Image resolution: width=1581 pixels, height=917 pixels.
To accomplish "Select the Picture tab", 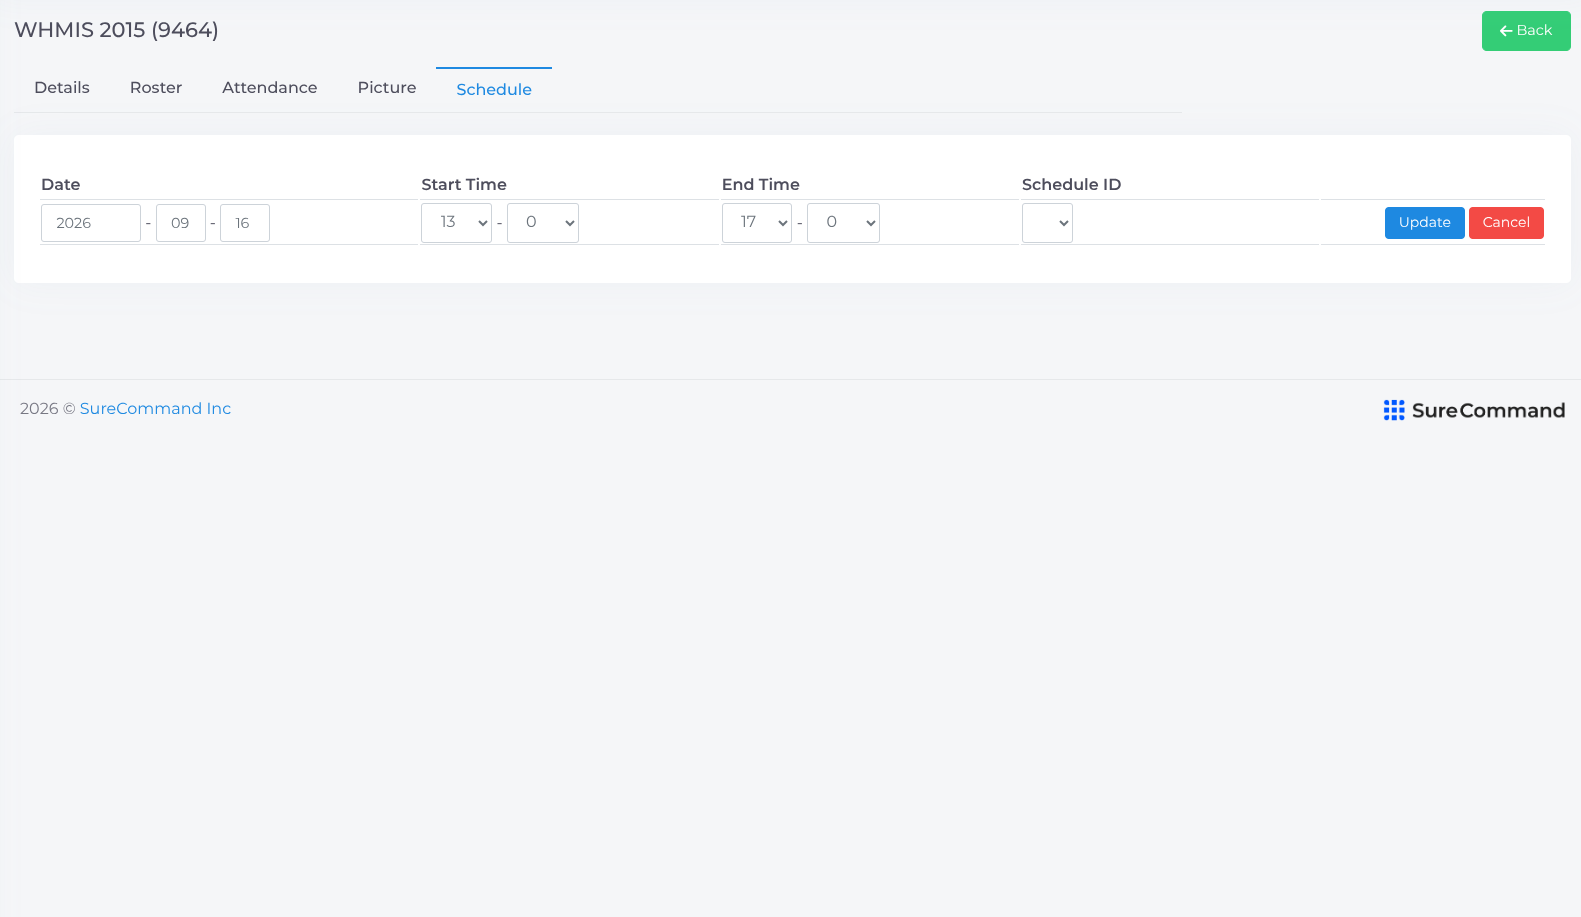I will 387,88.
